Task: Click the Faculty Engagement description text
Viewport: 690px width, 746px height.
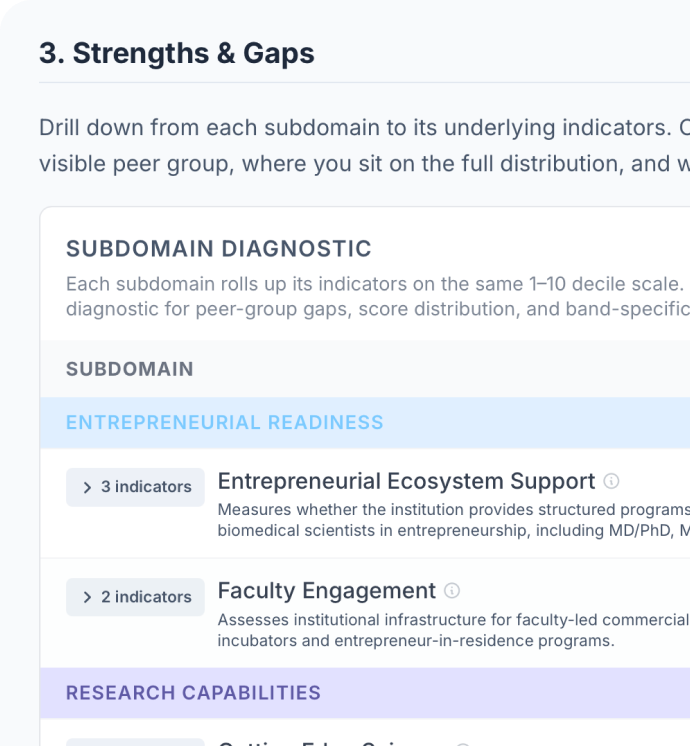Action: [452, 630]
